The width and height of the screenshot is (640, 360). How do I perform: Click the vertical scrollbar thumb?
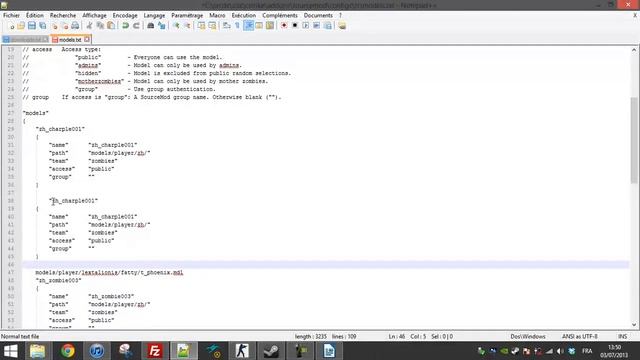(634, 140)
